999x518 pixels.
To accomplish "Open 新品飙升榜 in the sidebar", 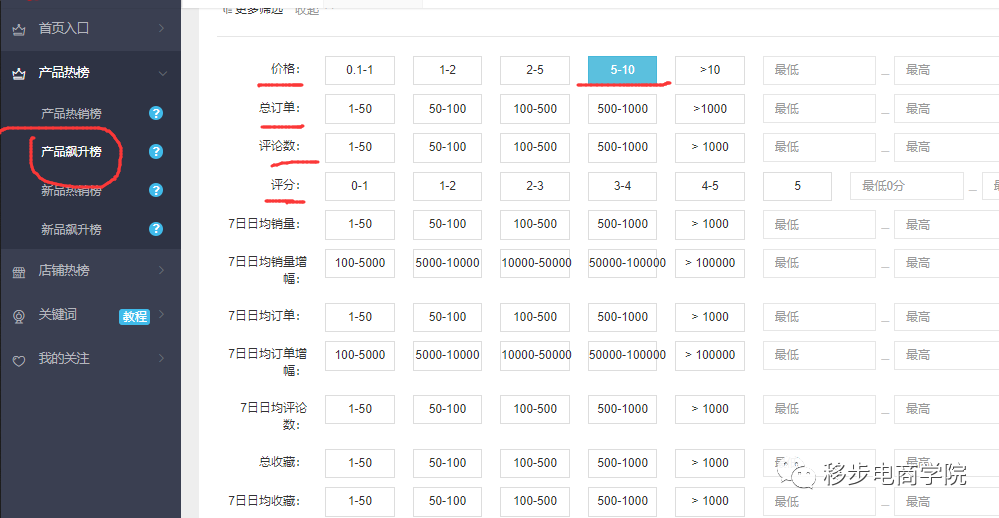I will (x=71, y=229).
